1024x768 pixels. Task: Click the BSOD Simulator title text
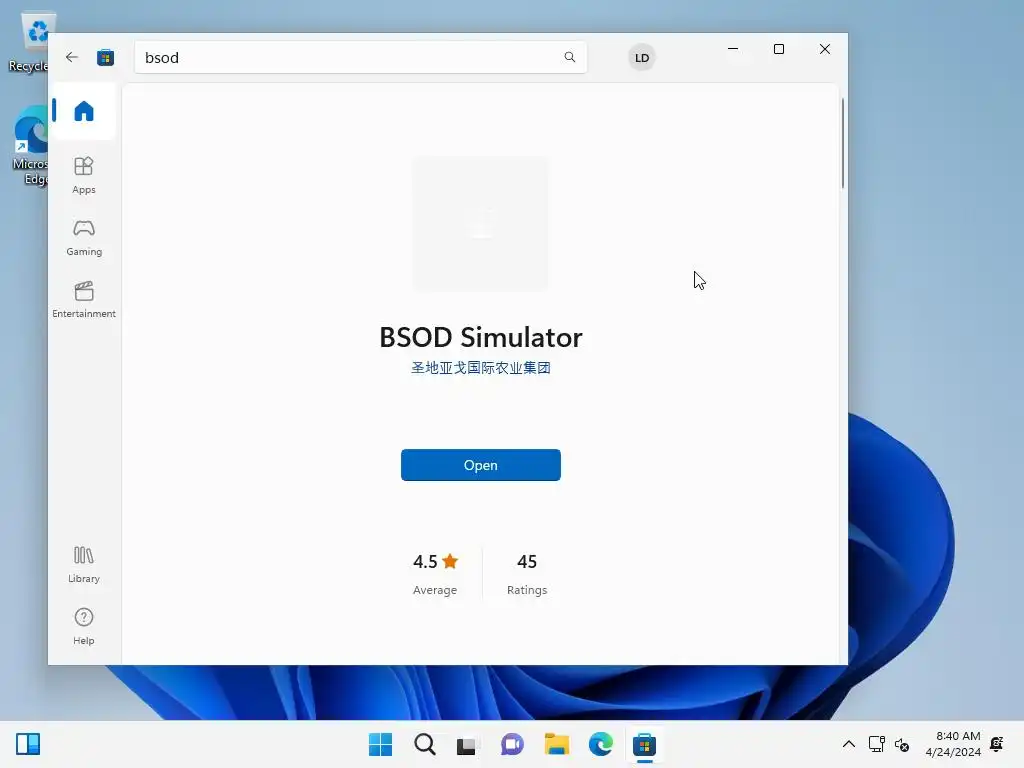[481, 338]
